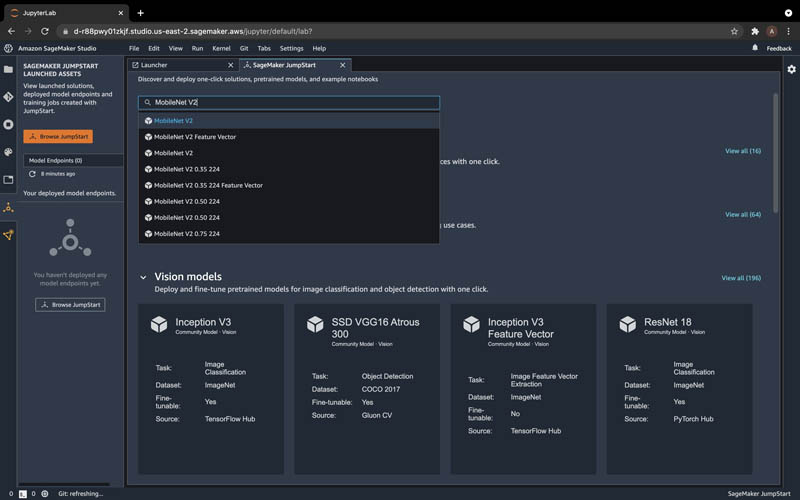The image size is (800, 500).
Task: Close the Launcher tab
Action: [231, 65]
